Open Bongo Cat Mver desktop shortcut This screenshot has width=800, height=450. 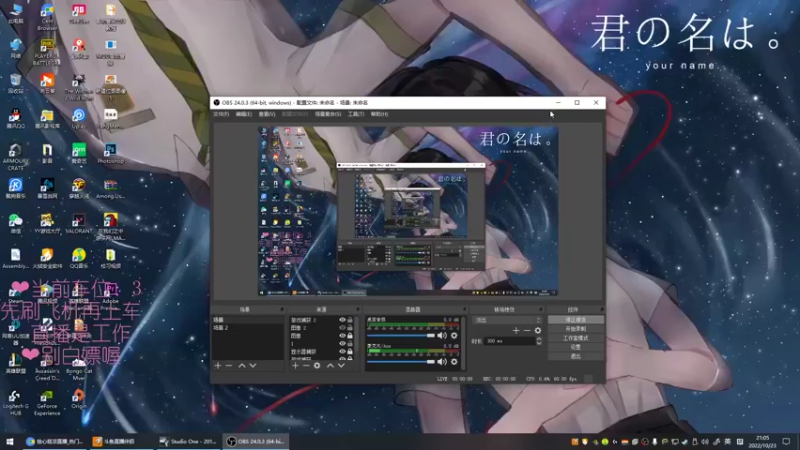(79, 368)
